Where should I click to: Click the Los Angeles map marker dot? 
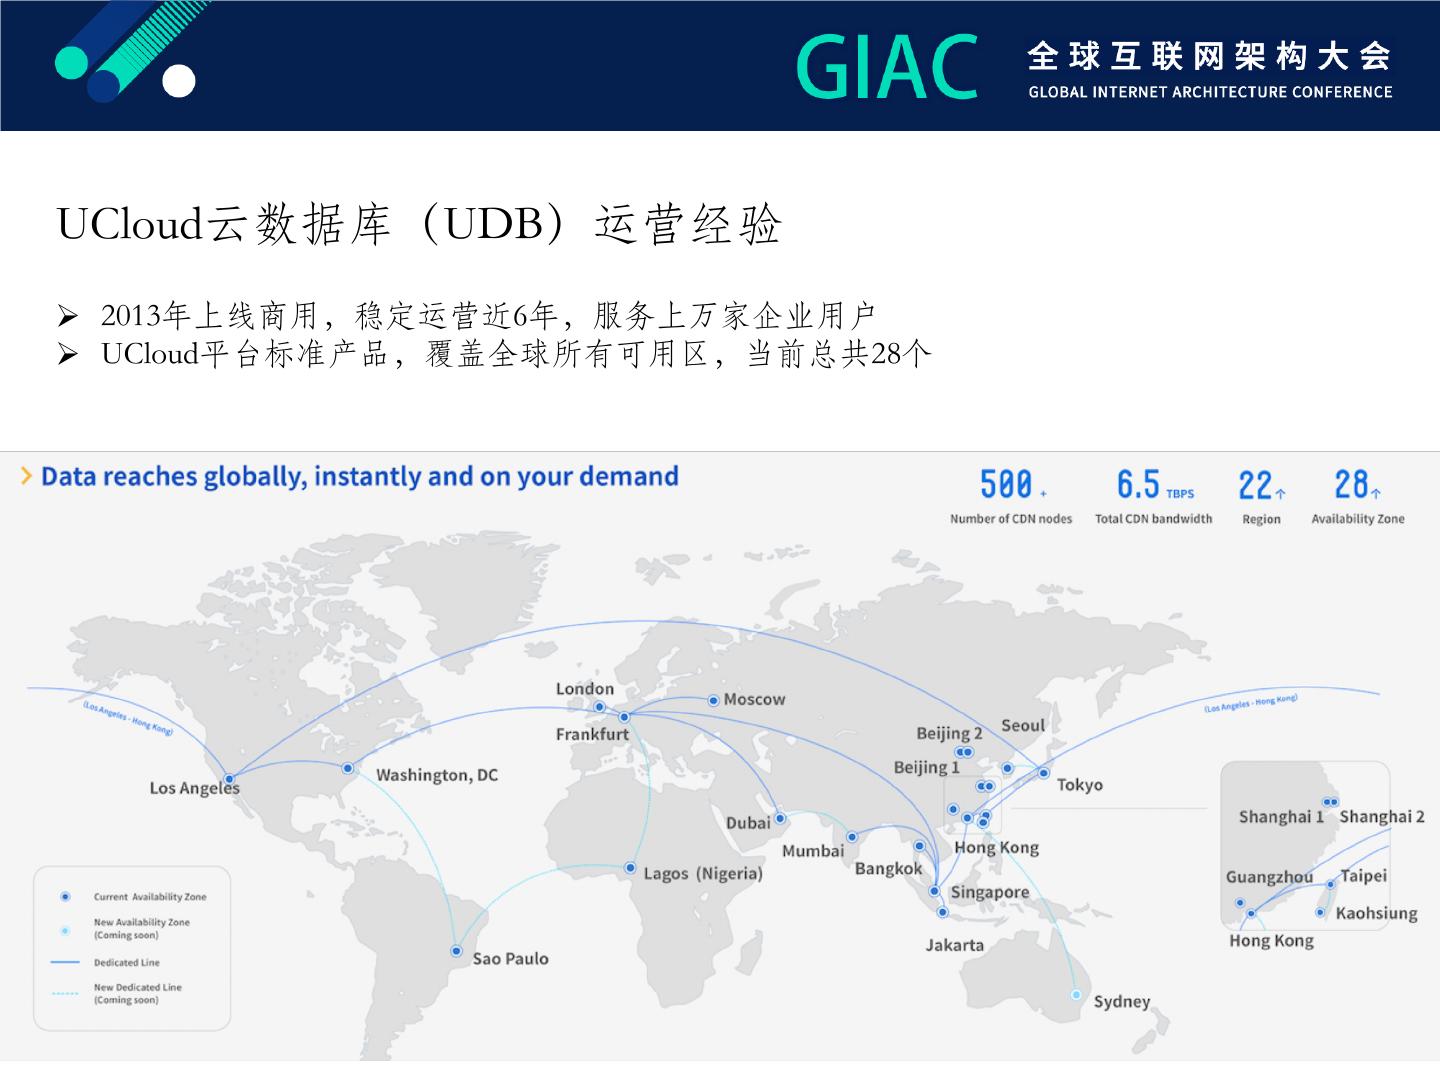229,778
